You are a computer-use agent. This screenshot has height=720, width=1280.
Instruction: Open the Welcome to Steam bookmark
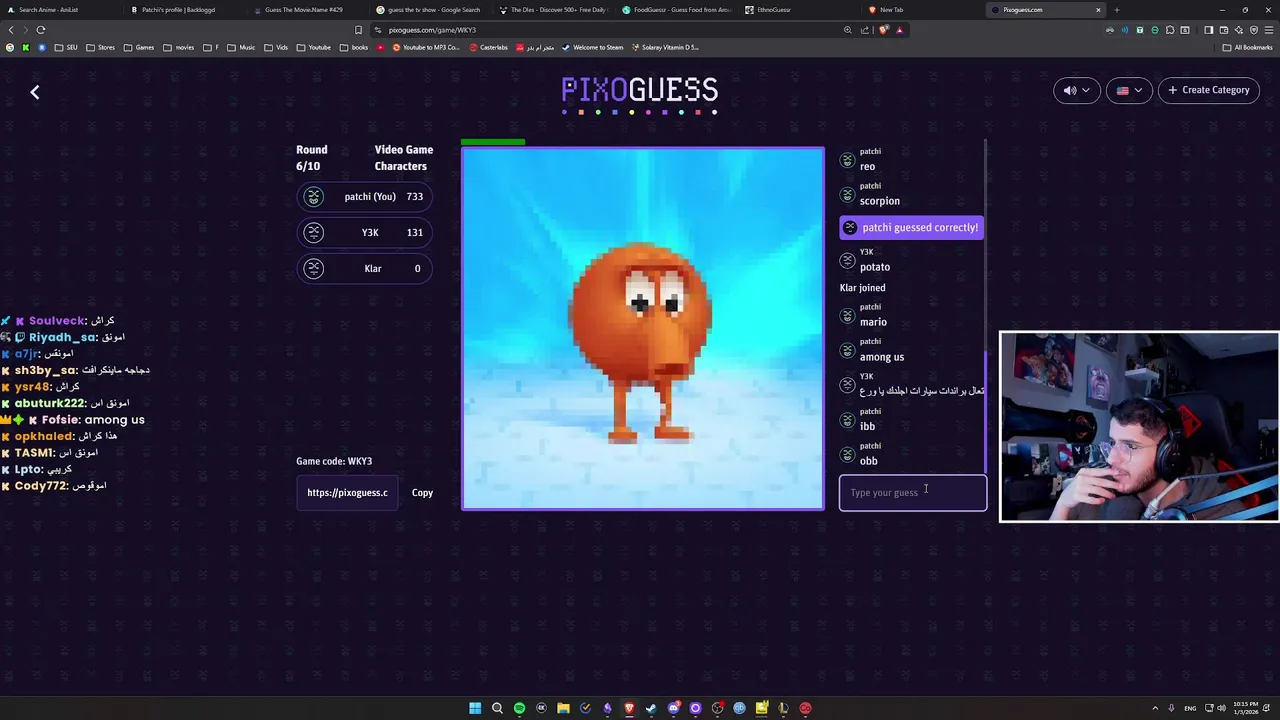pos(592,47)
